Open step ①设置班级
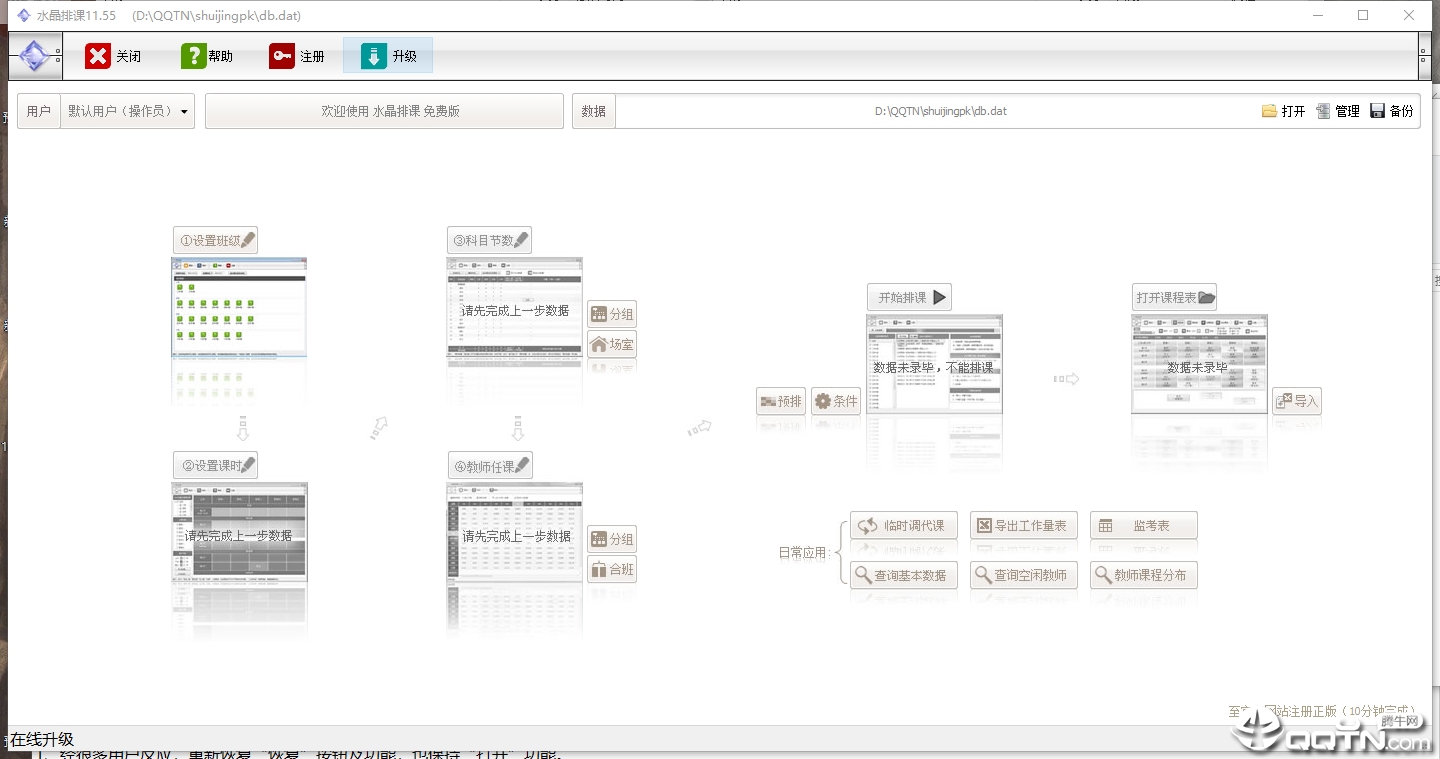Image resolution: width=1440 pixels, height=759 pixels. coord(215,240)
